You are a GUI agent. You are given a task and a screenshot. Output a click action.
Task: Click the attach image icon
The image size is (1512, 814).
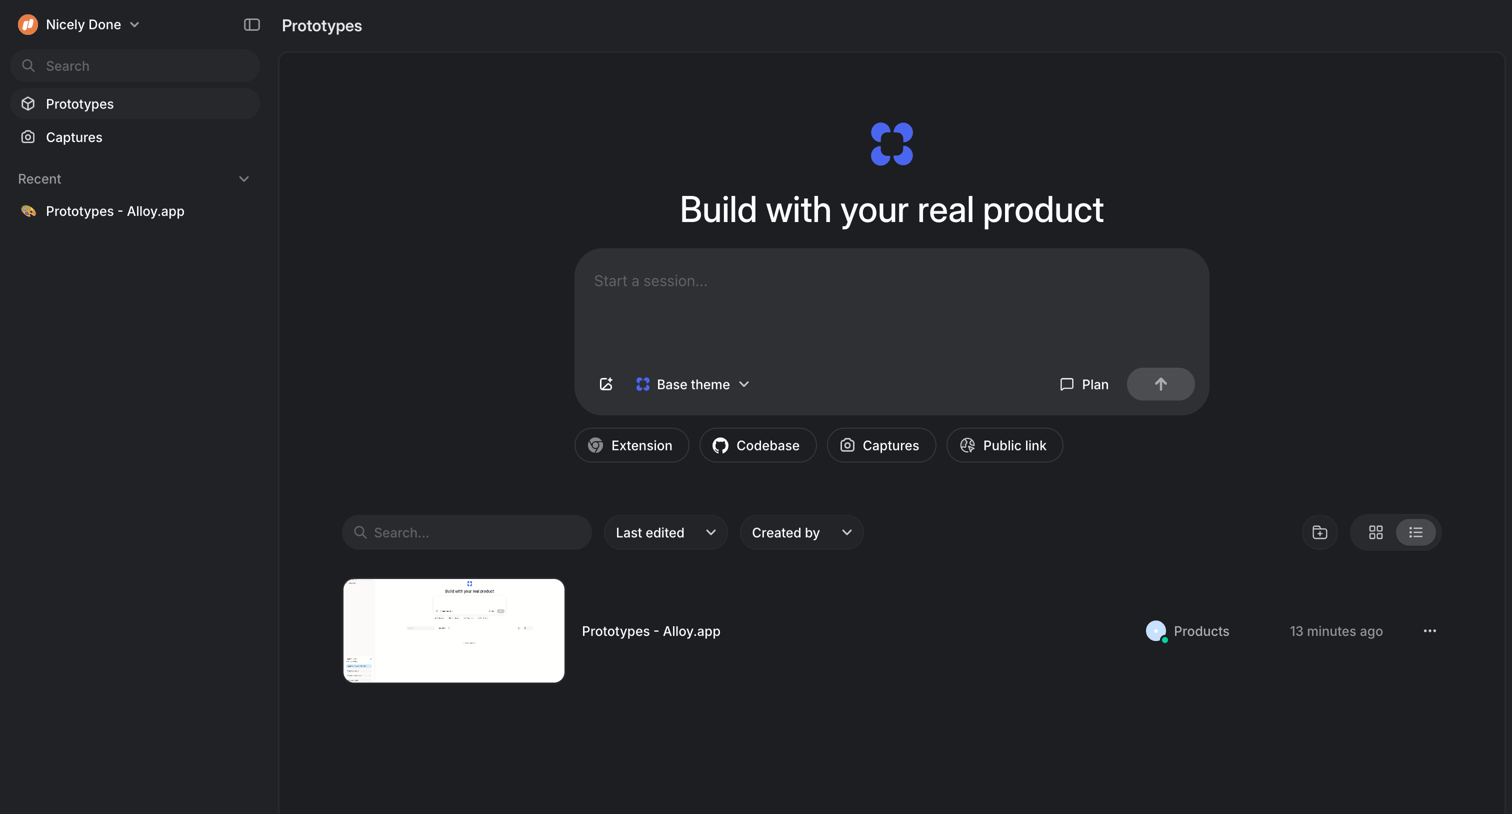click(x=606, y=384)
